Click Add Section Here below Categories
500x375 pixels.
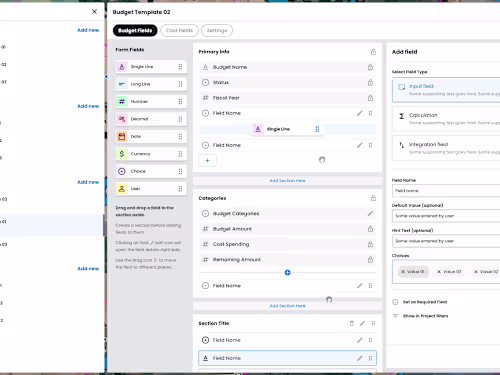tap(287, 306)
